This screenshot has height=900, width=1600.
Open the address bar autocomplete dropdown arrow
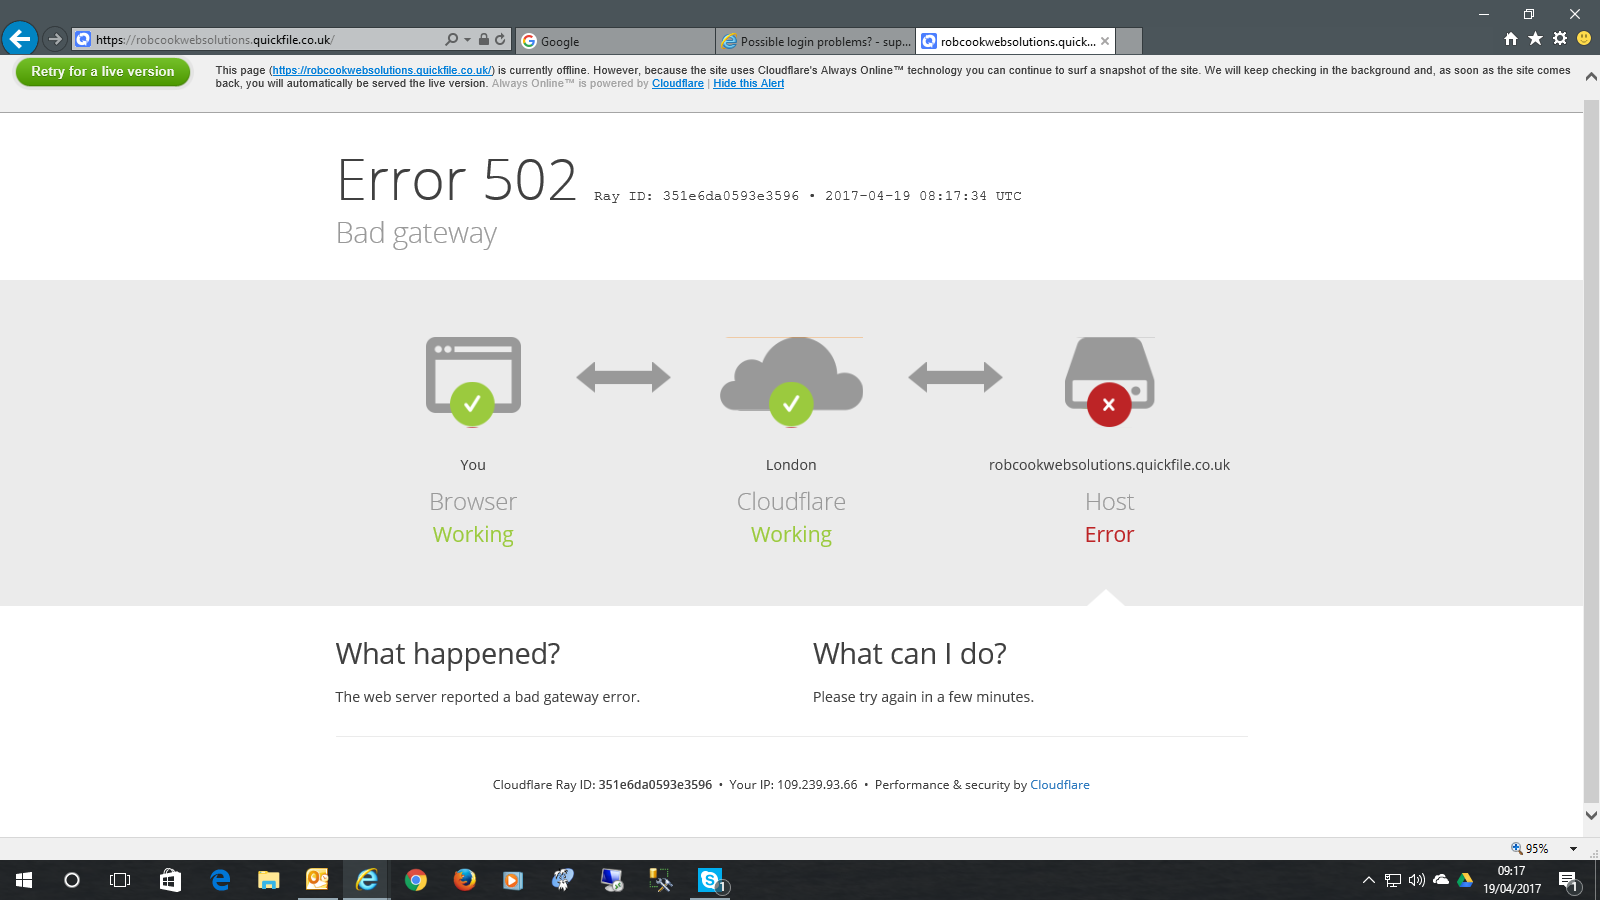click(467, 40)
